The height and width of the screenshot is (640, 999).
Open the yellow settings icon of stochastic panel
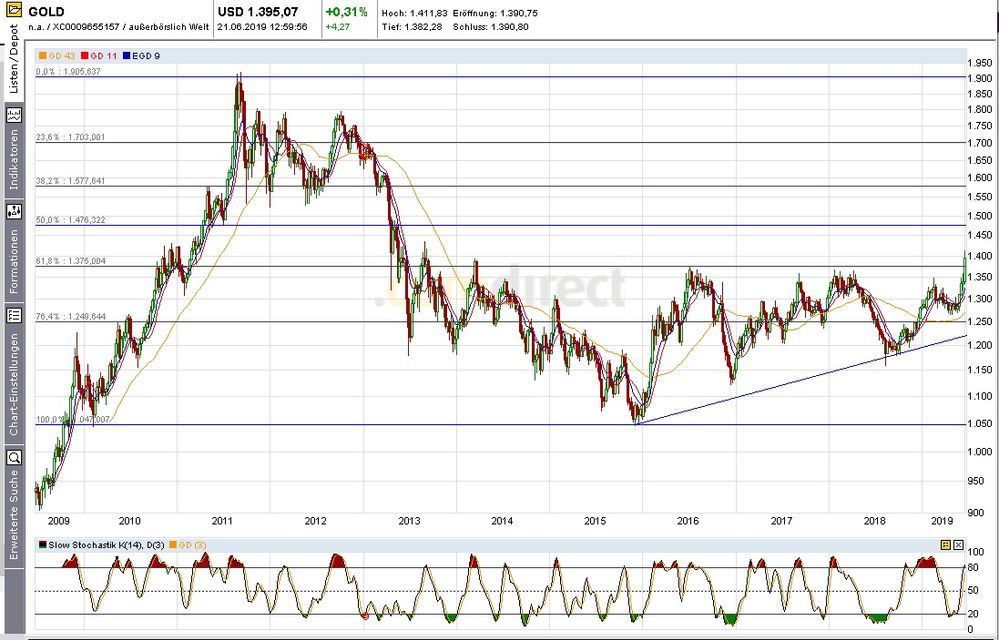click(x=945, y=544)
